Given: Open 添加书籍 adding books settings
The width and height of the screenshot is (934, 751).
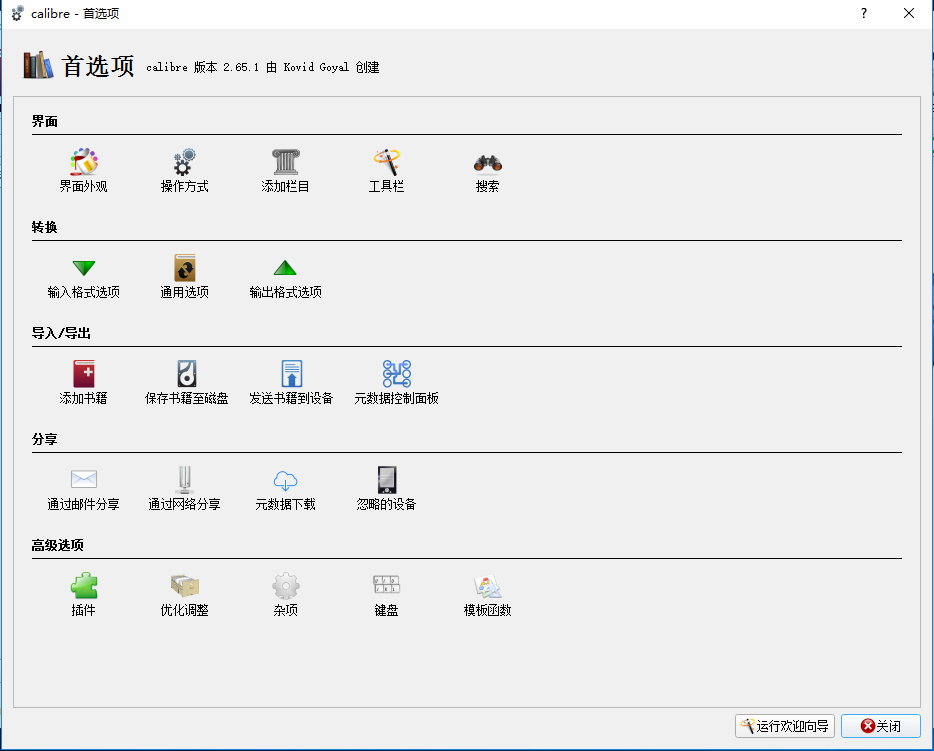Looking at the screenshot, I should (x=83, y=383).
